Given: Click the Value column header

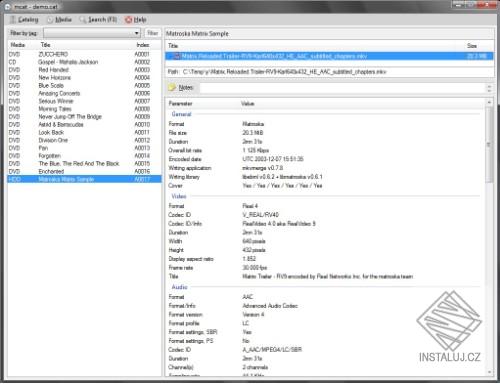Looking at the screenshot, I should tap(248, 104).
